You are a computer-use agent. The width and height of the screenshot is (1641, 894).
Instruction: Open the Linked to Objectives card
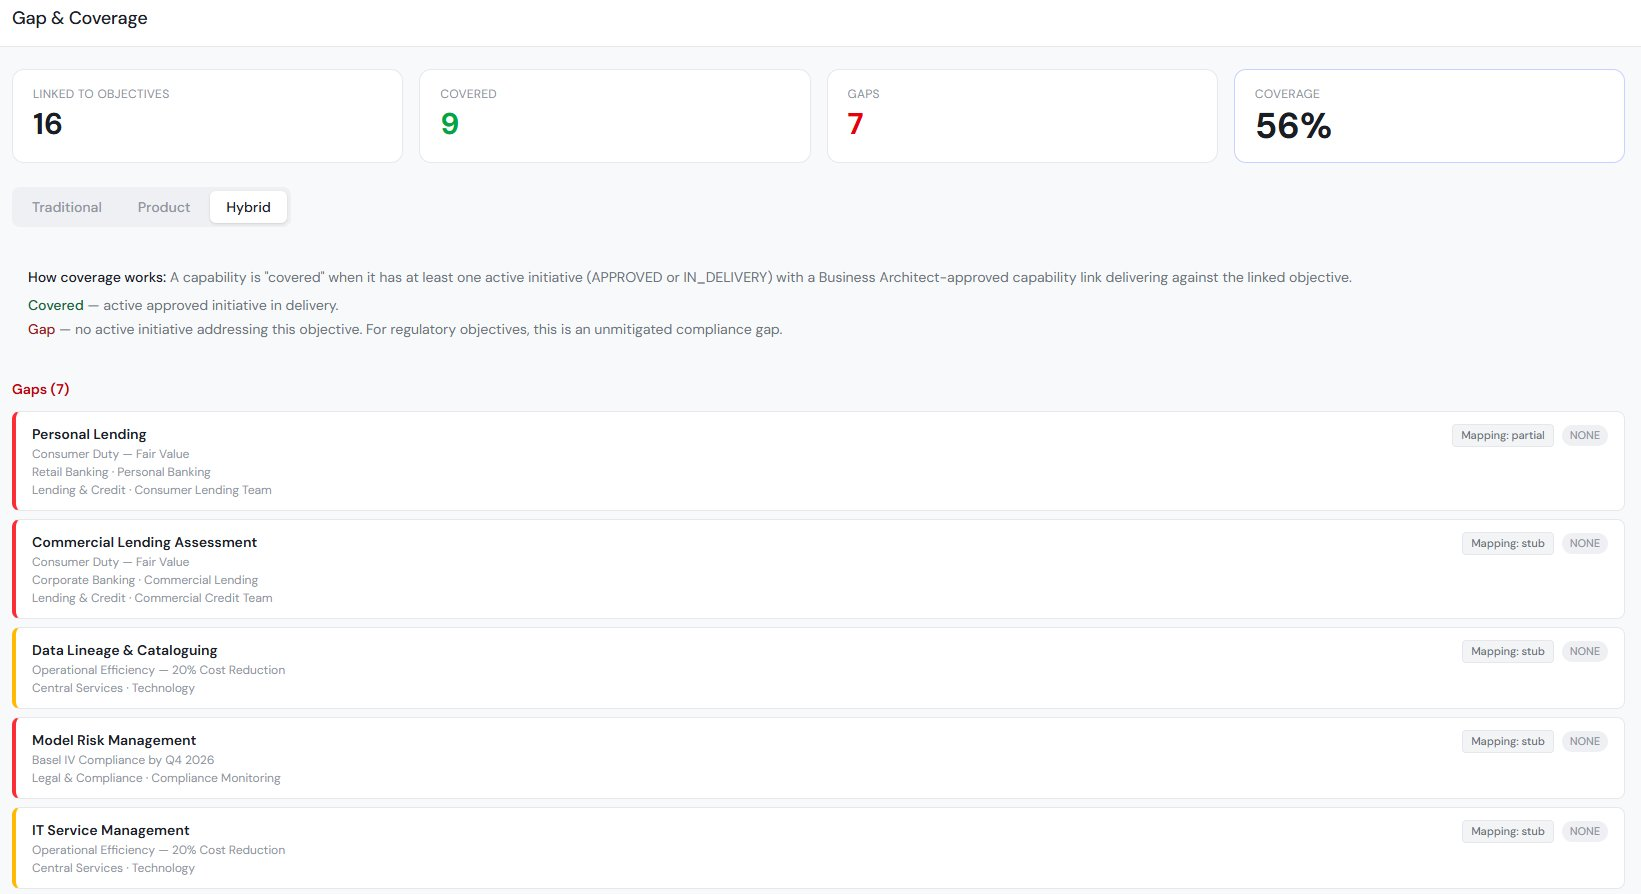pos(207,116)
